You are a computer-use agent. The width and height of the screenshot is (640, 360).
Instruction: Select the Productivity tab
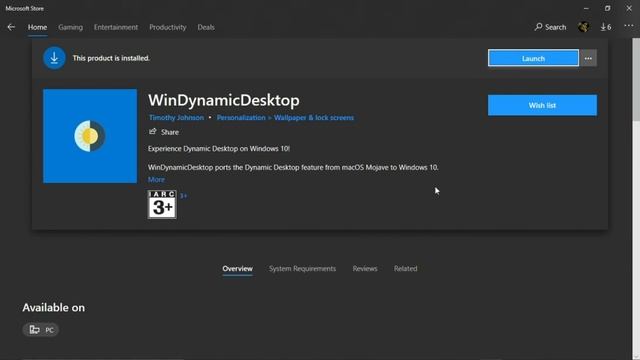click(x=167, y=27)
